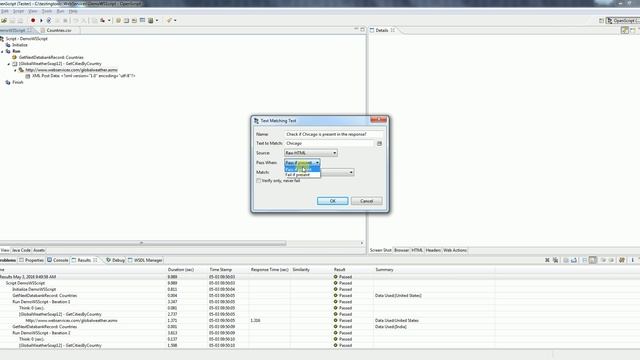Check 'Verify only, never fail' checkbox
The height and width of the screenshot is (360, 640).
coord(258,181)
